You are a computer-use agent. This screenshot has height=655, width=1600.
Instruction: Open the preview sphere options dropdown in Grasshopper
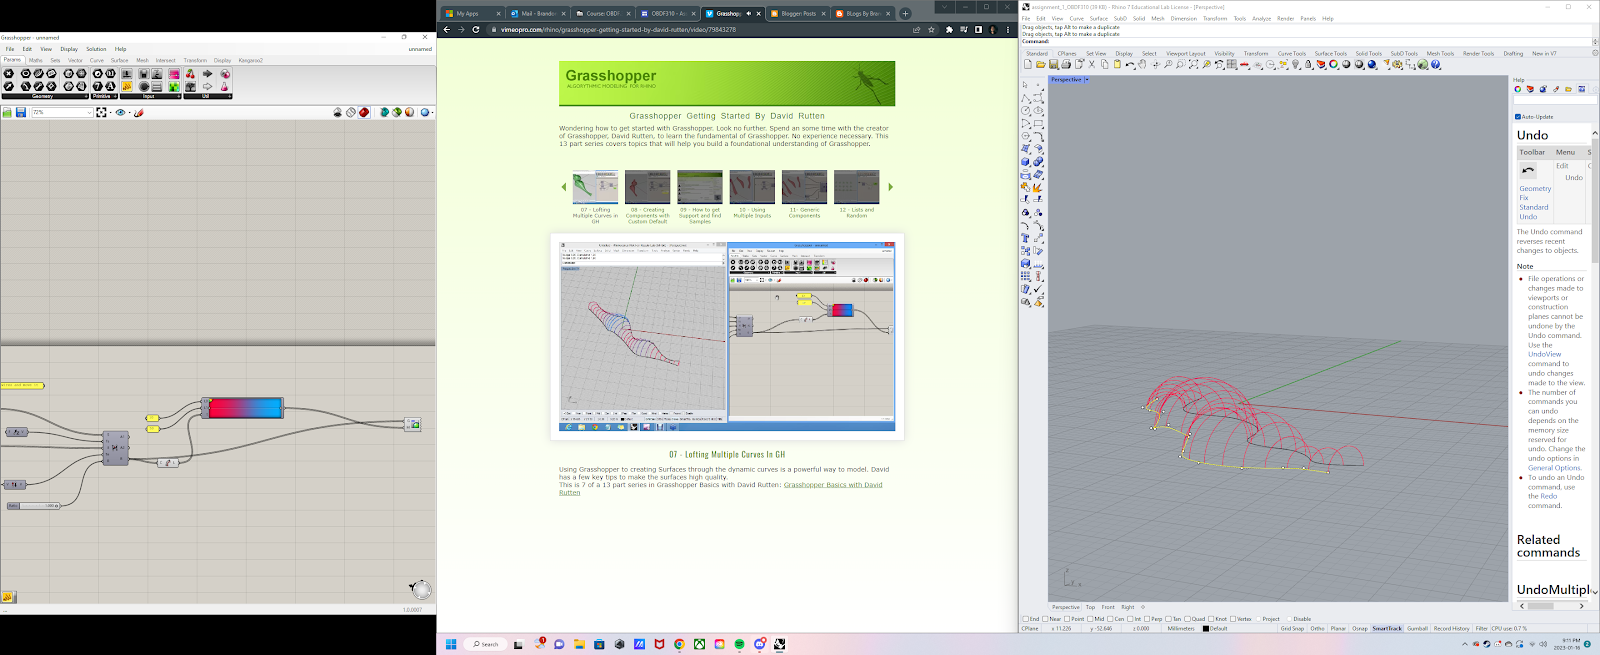432,112
